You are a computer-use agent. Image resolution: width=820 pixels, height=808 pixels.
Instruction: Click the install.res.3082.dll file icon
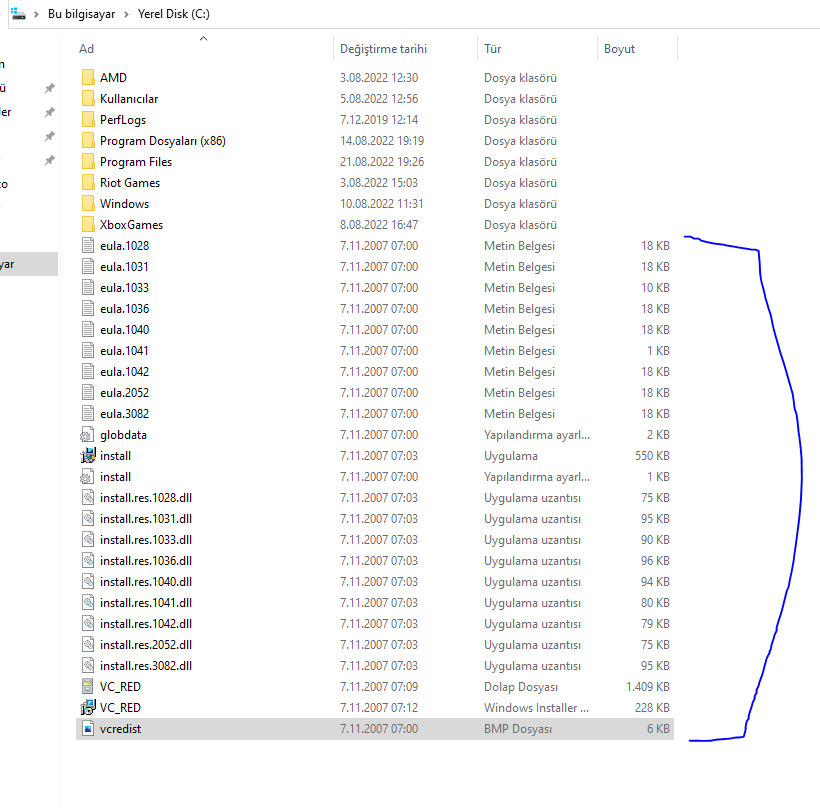[x=88, y=665]
